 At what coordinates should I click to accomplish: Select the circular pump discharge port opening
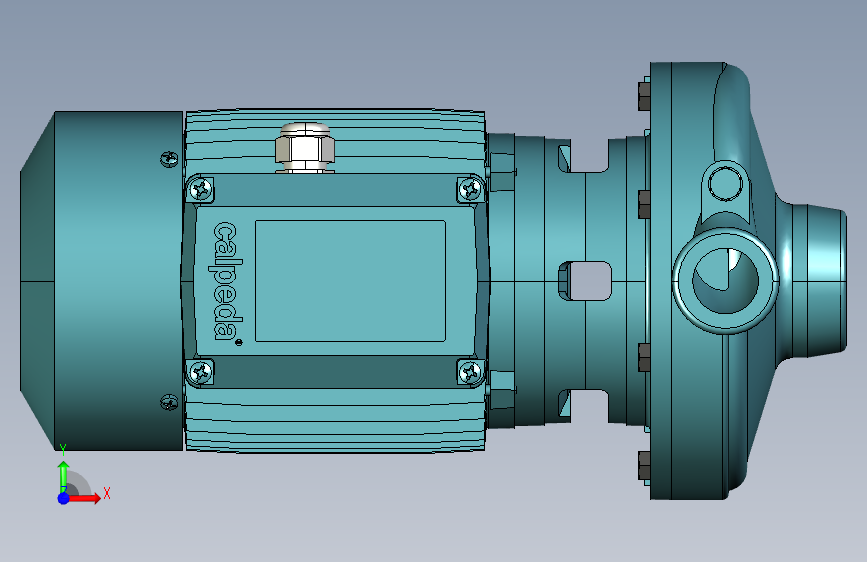coord(725,281)
